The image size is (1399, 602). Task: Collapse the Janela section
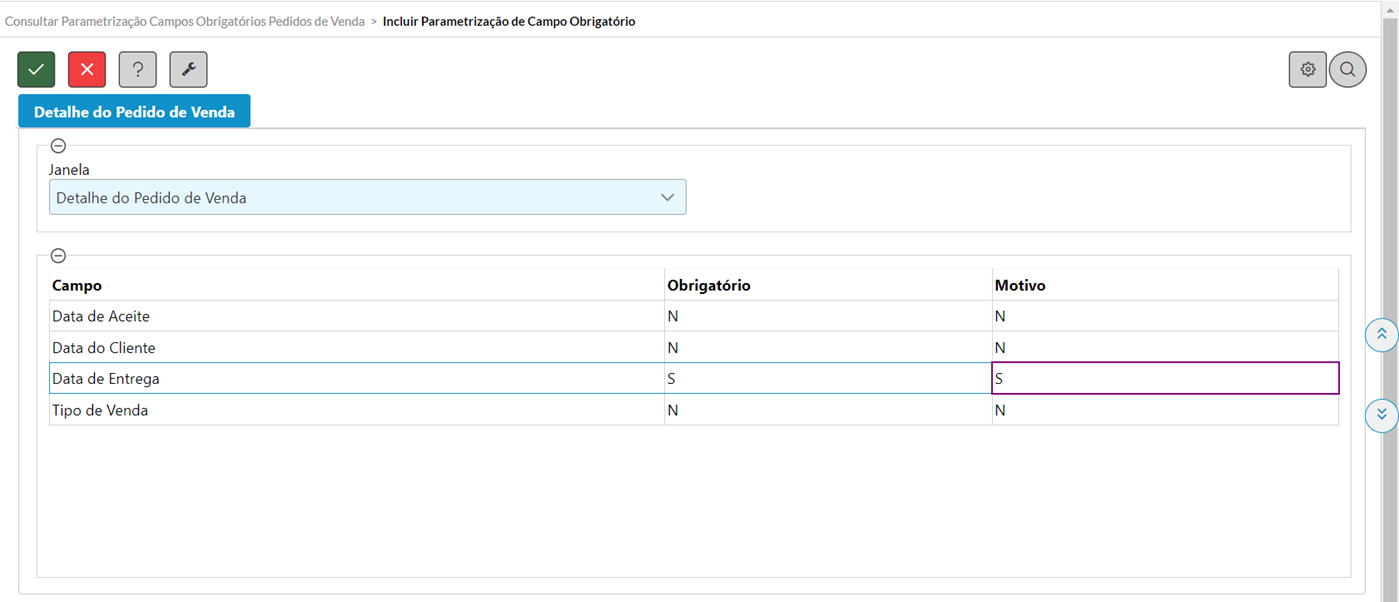point(58,146)
